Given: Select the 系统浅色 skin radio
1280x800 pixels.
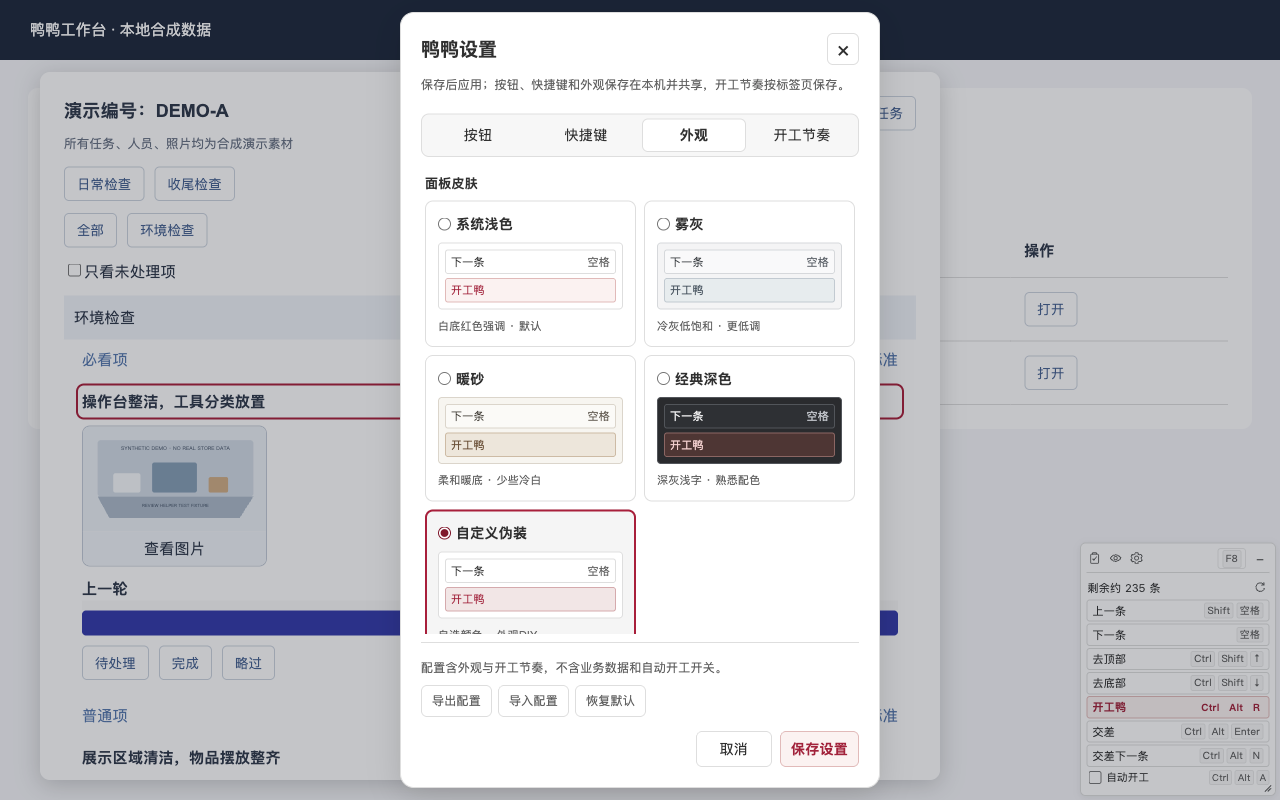Looking at the screenshot, I should point(444,224).
